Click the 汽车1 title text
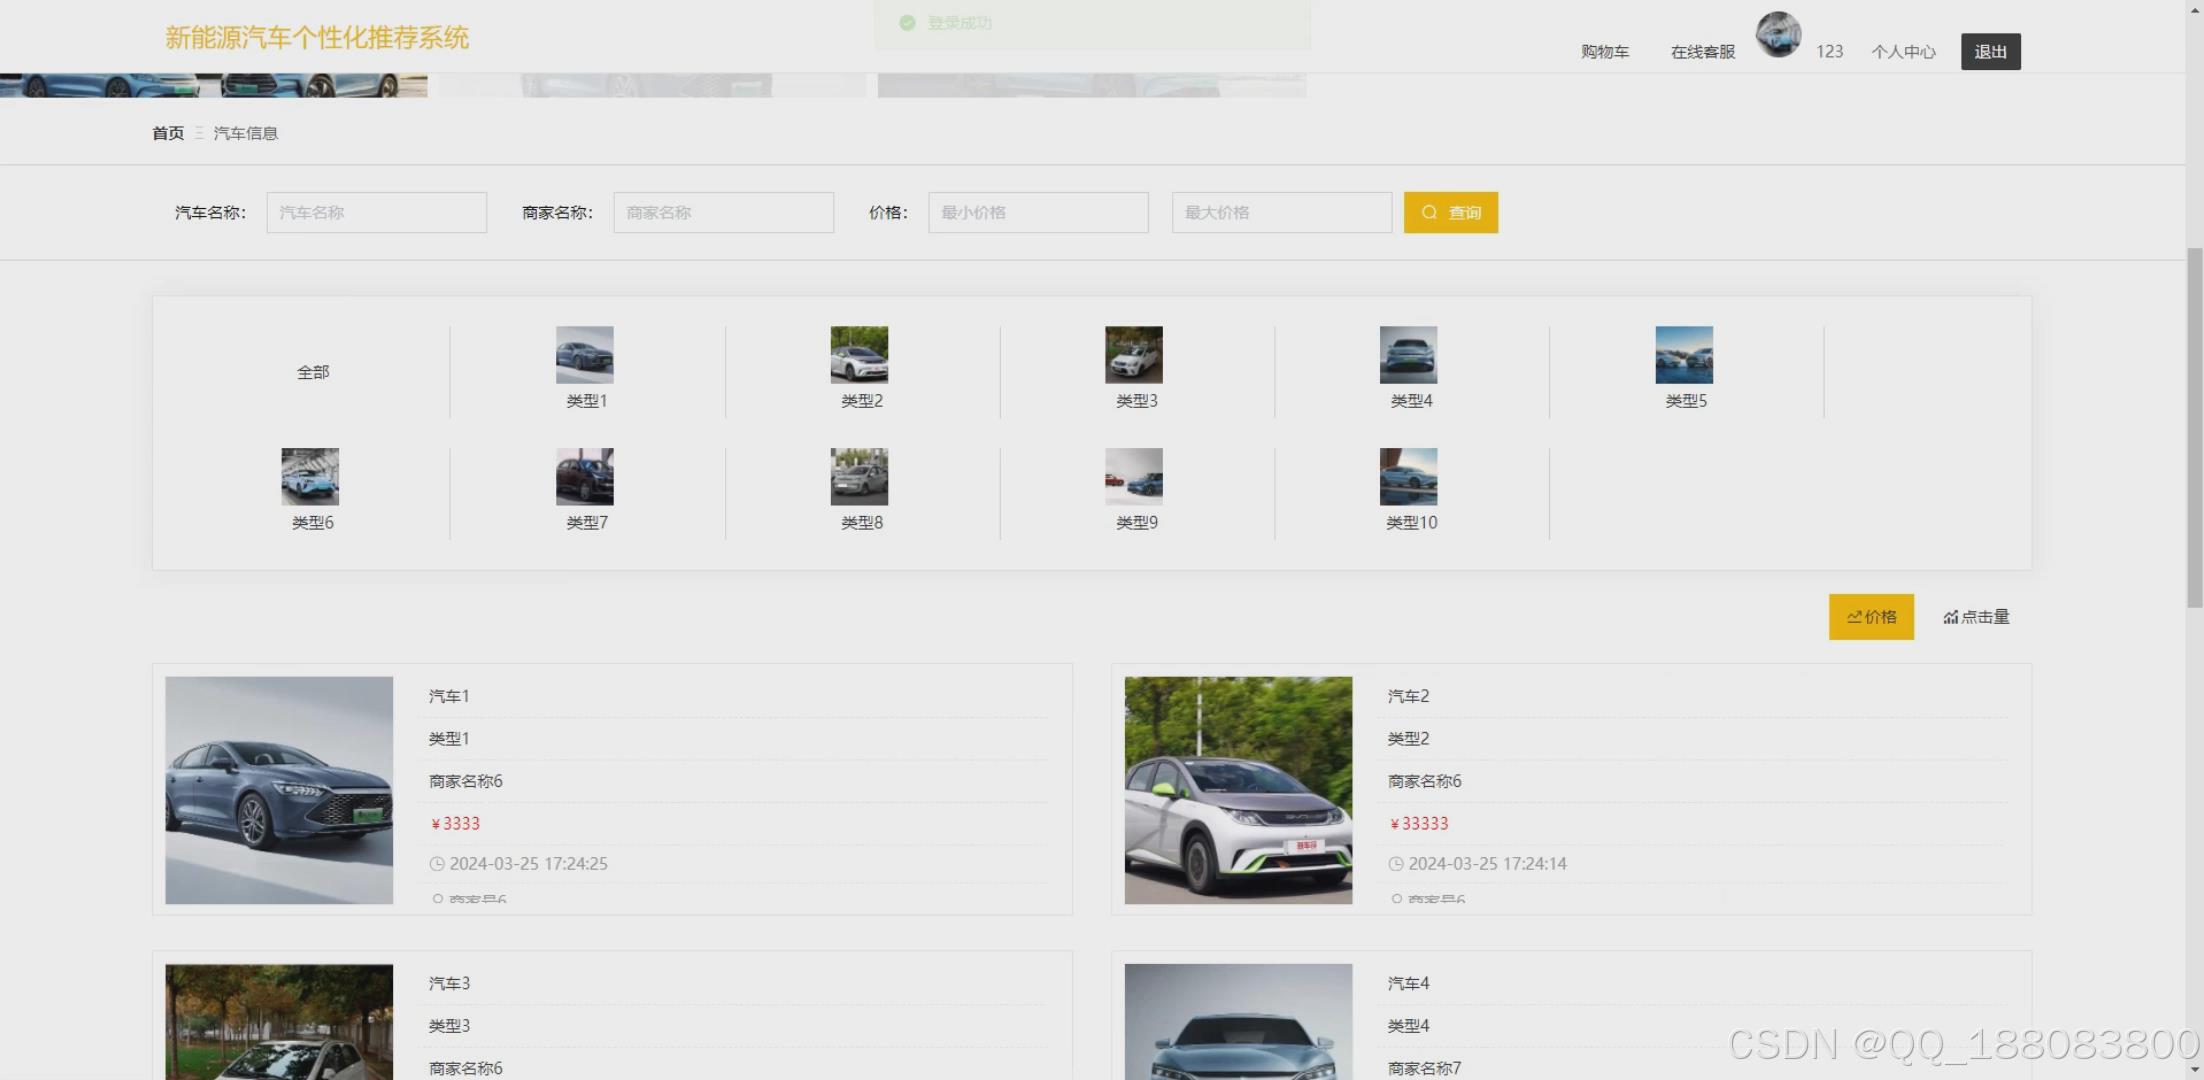Viewport: 2204px width, 1080px height. [x=449, y=696]
